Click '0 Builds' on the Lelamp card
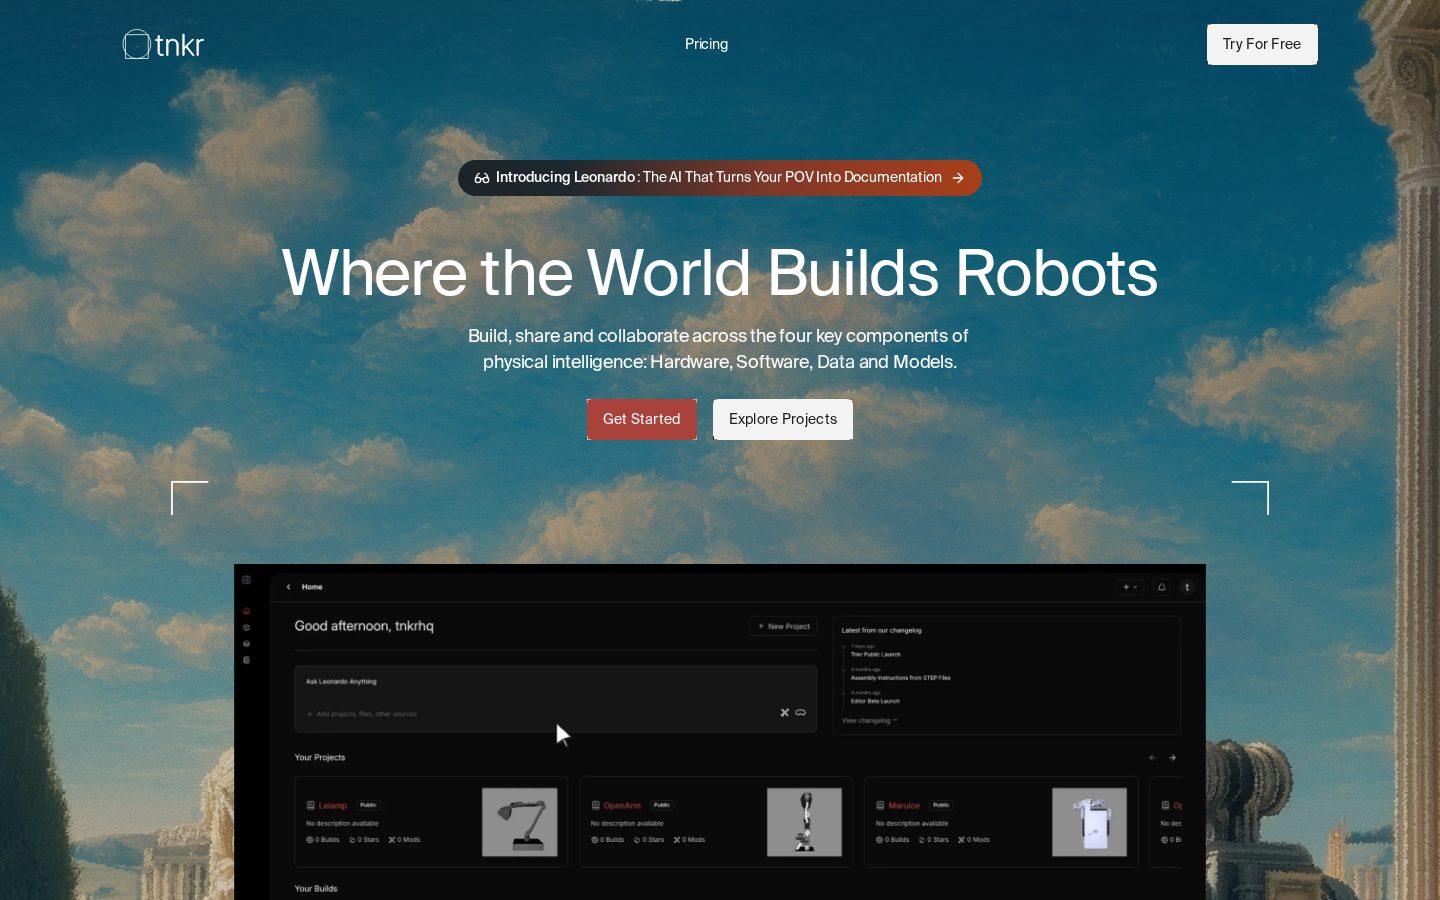Image resolution: width=1440 pixels, height=900 pixels. point(323,840)
